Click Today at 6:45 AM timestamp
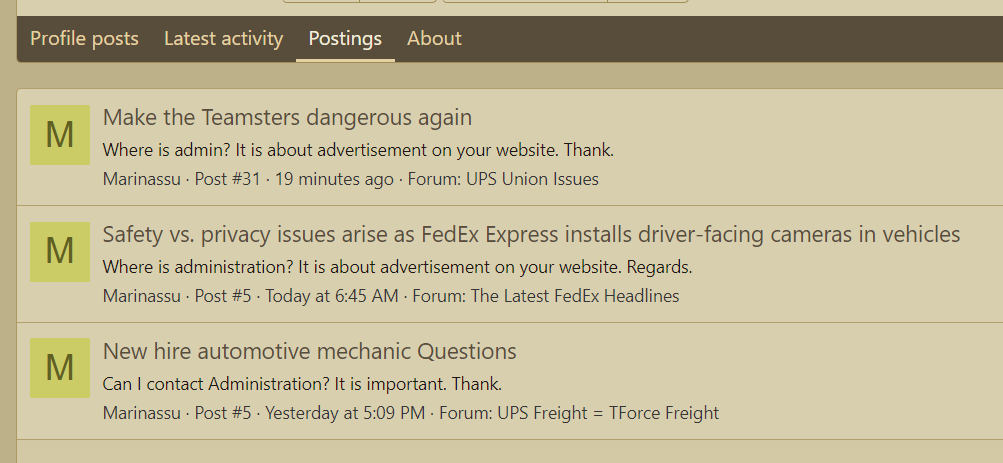1003x463 pixels. [x=331, y=296]
